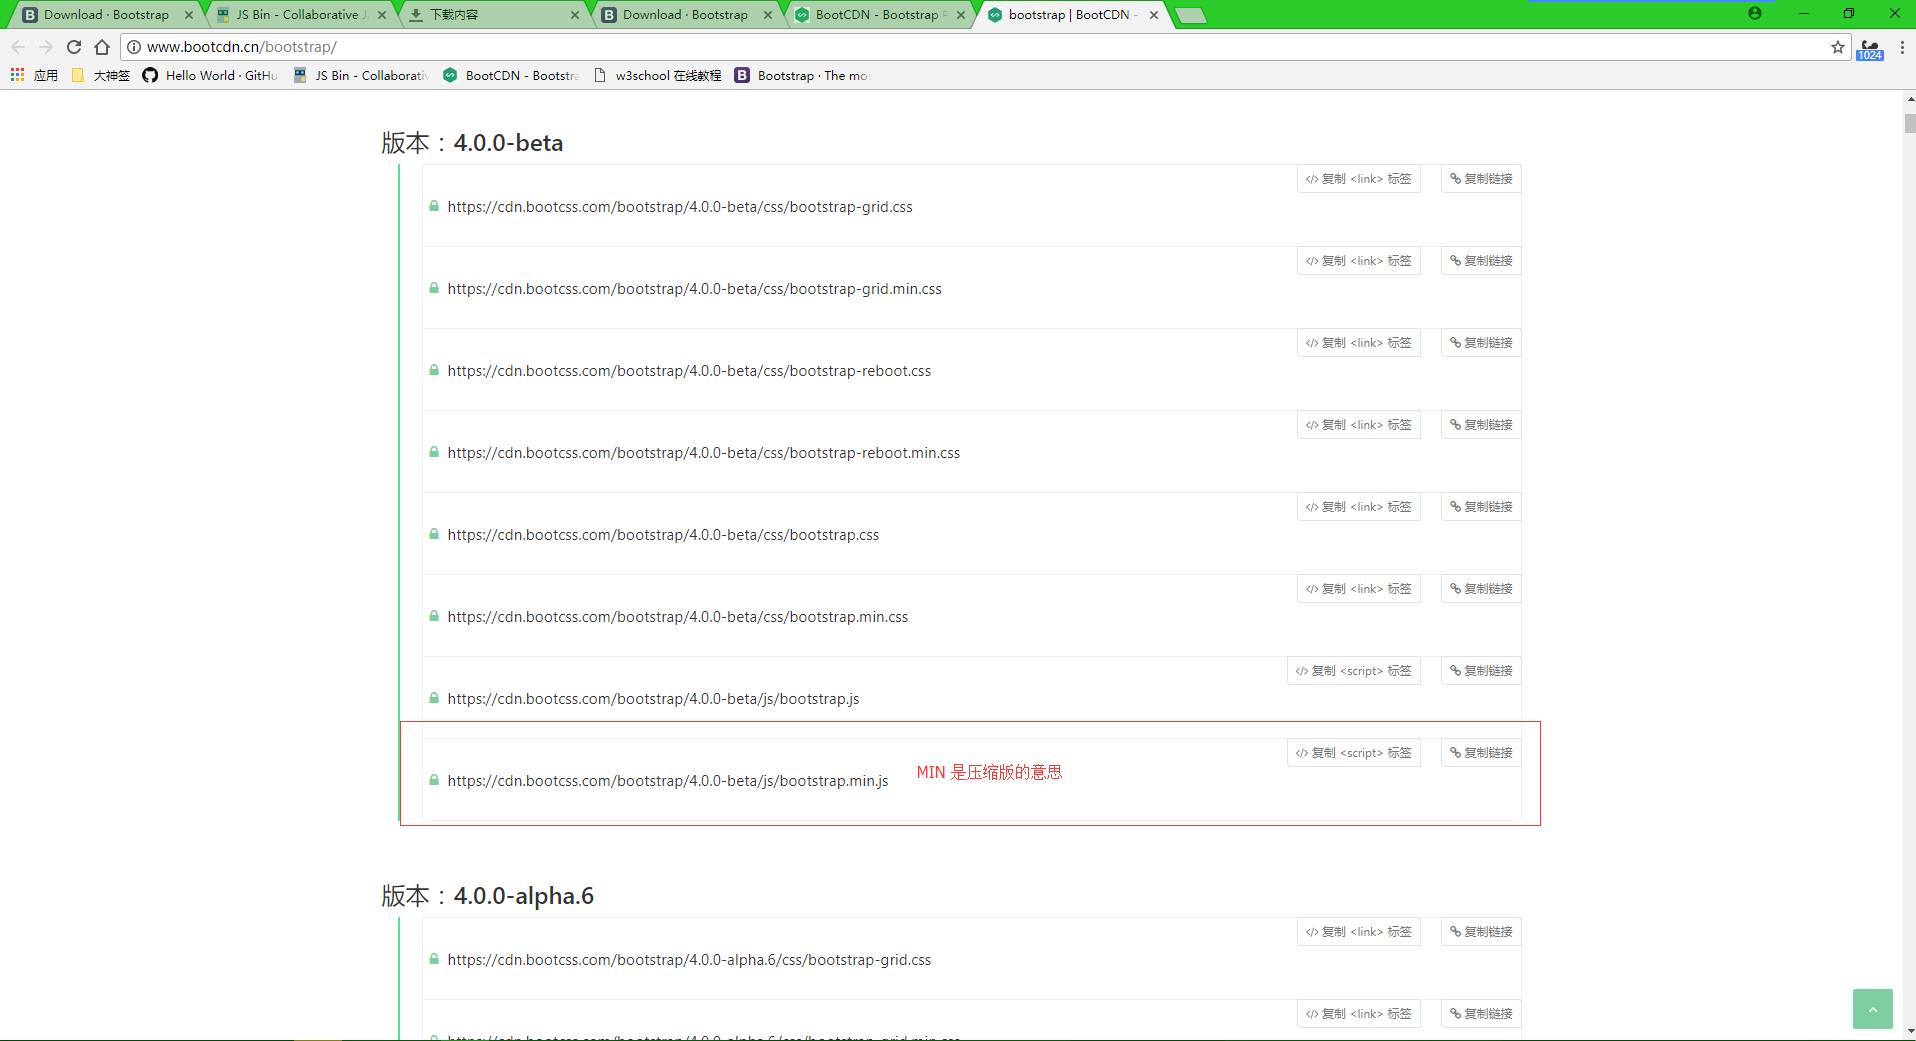The height and width of the screenshot is (1041, 1916).
Task: Click 复制链接 for beta bootstrap.min.css
Action: [1481, 589]
